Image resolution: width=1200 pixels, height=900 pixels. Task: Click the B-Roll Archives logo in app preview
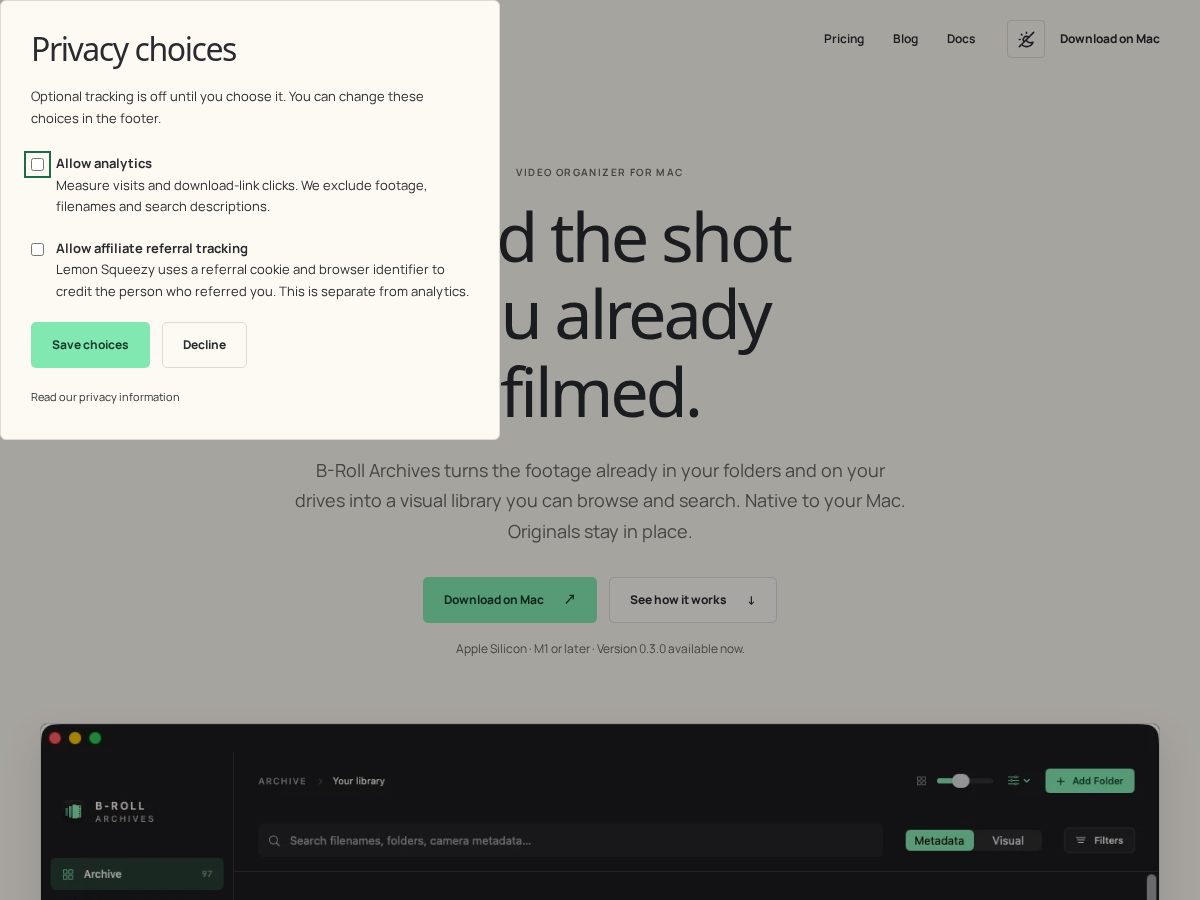[109, 811]
